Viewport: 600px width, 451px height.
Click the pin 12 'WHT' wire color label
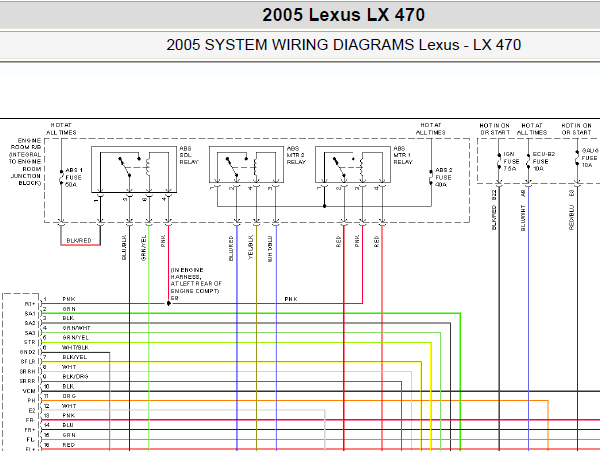[x=69, y=406]
